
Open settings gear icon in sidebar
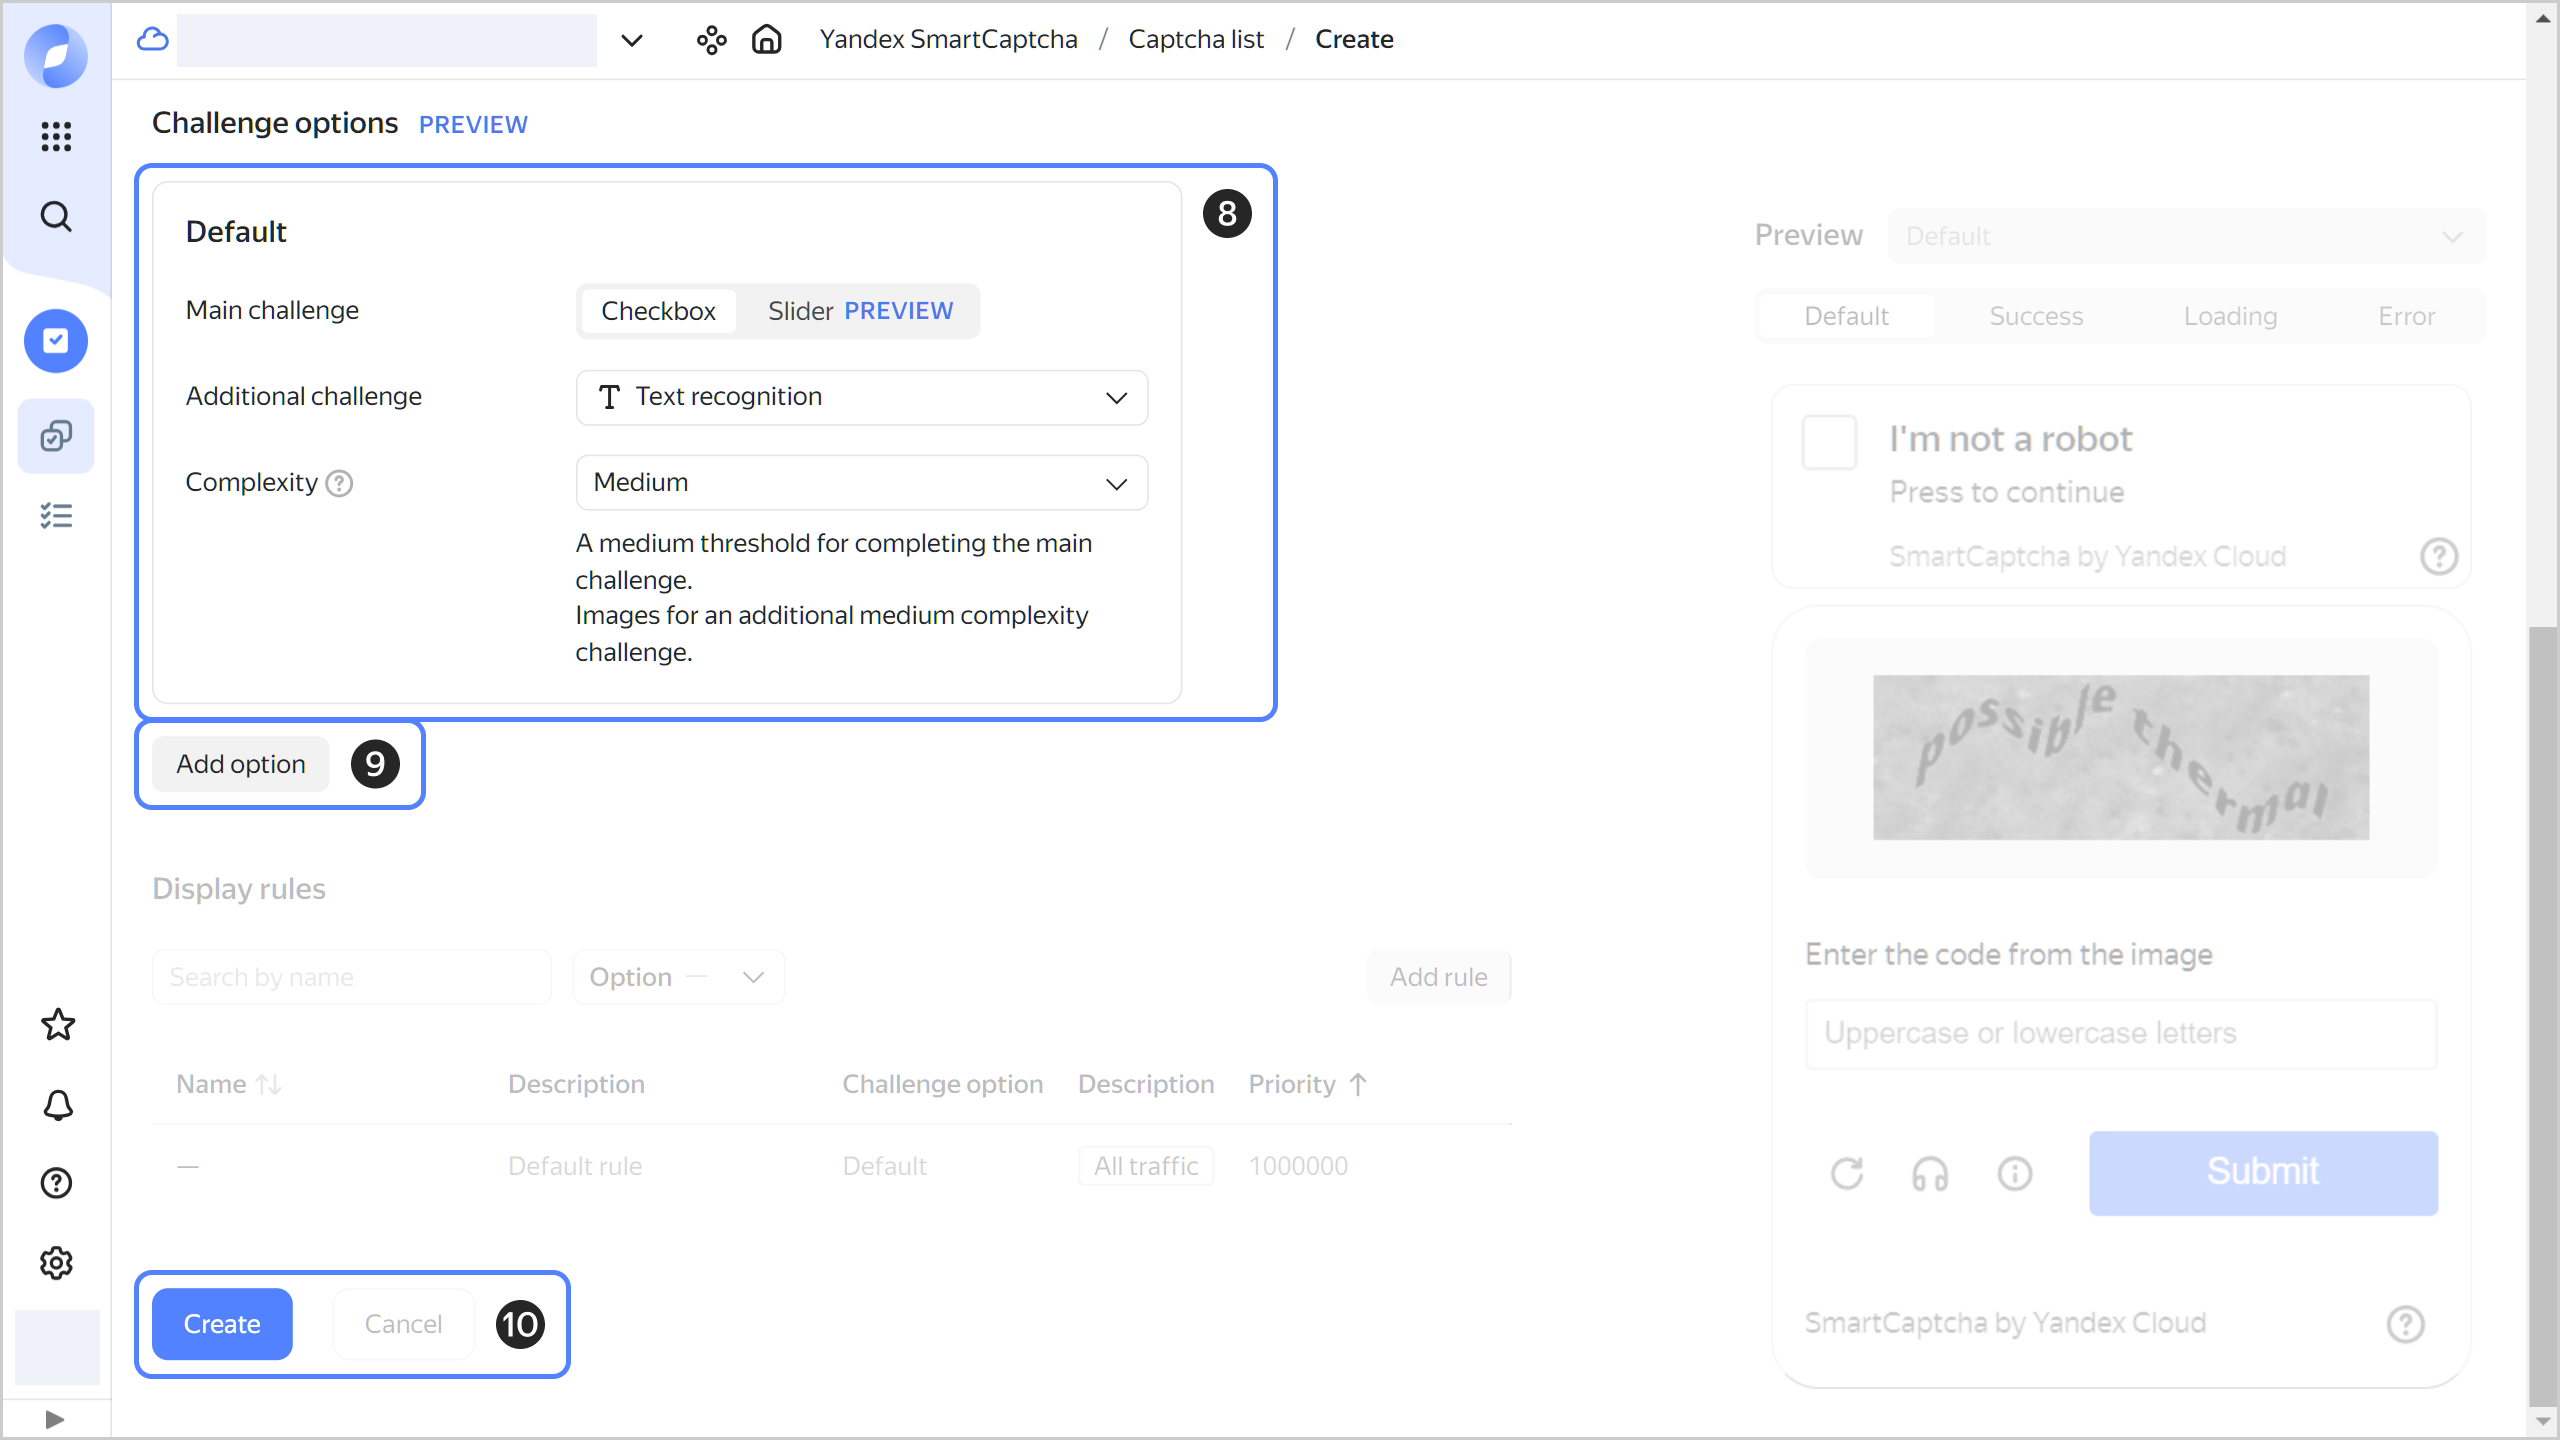click(57, 1263)
